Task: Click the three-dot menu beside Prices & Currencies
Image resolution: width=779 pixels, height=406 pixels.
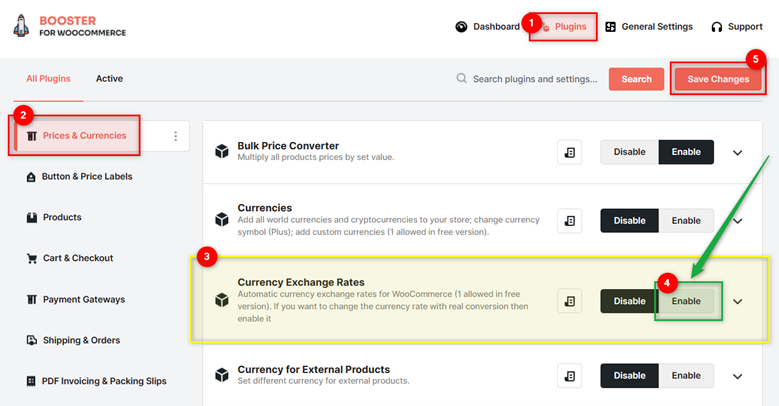Action: [x=175, y=136]
